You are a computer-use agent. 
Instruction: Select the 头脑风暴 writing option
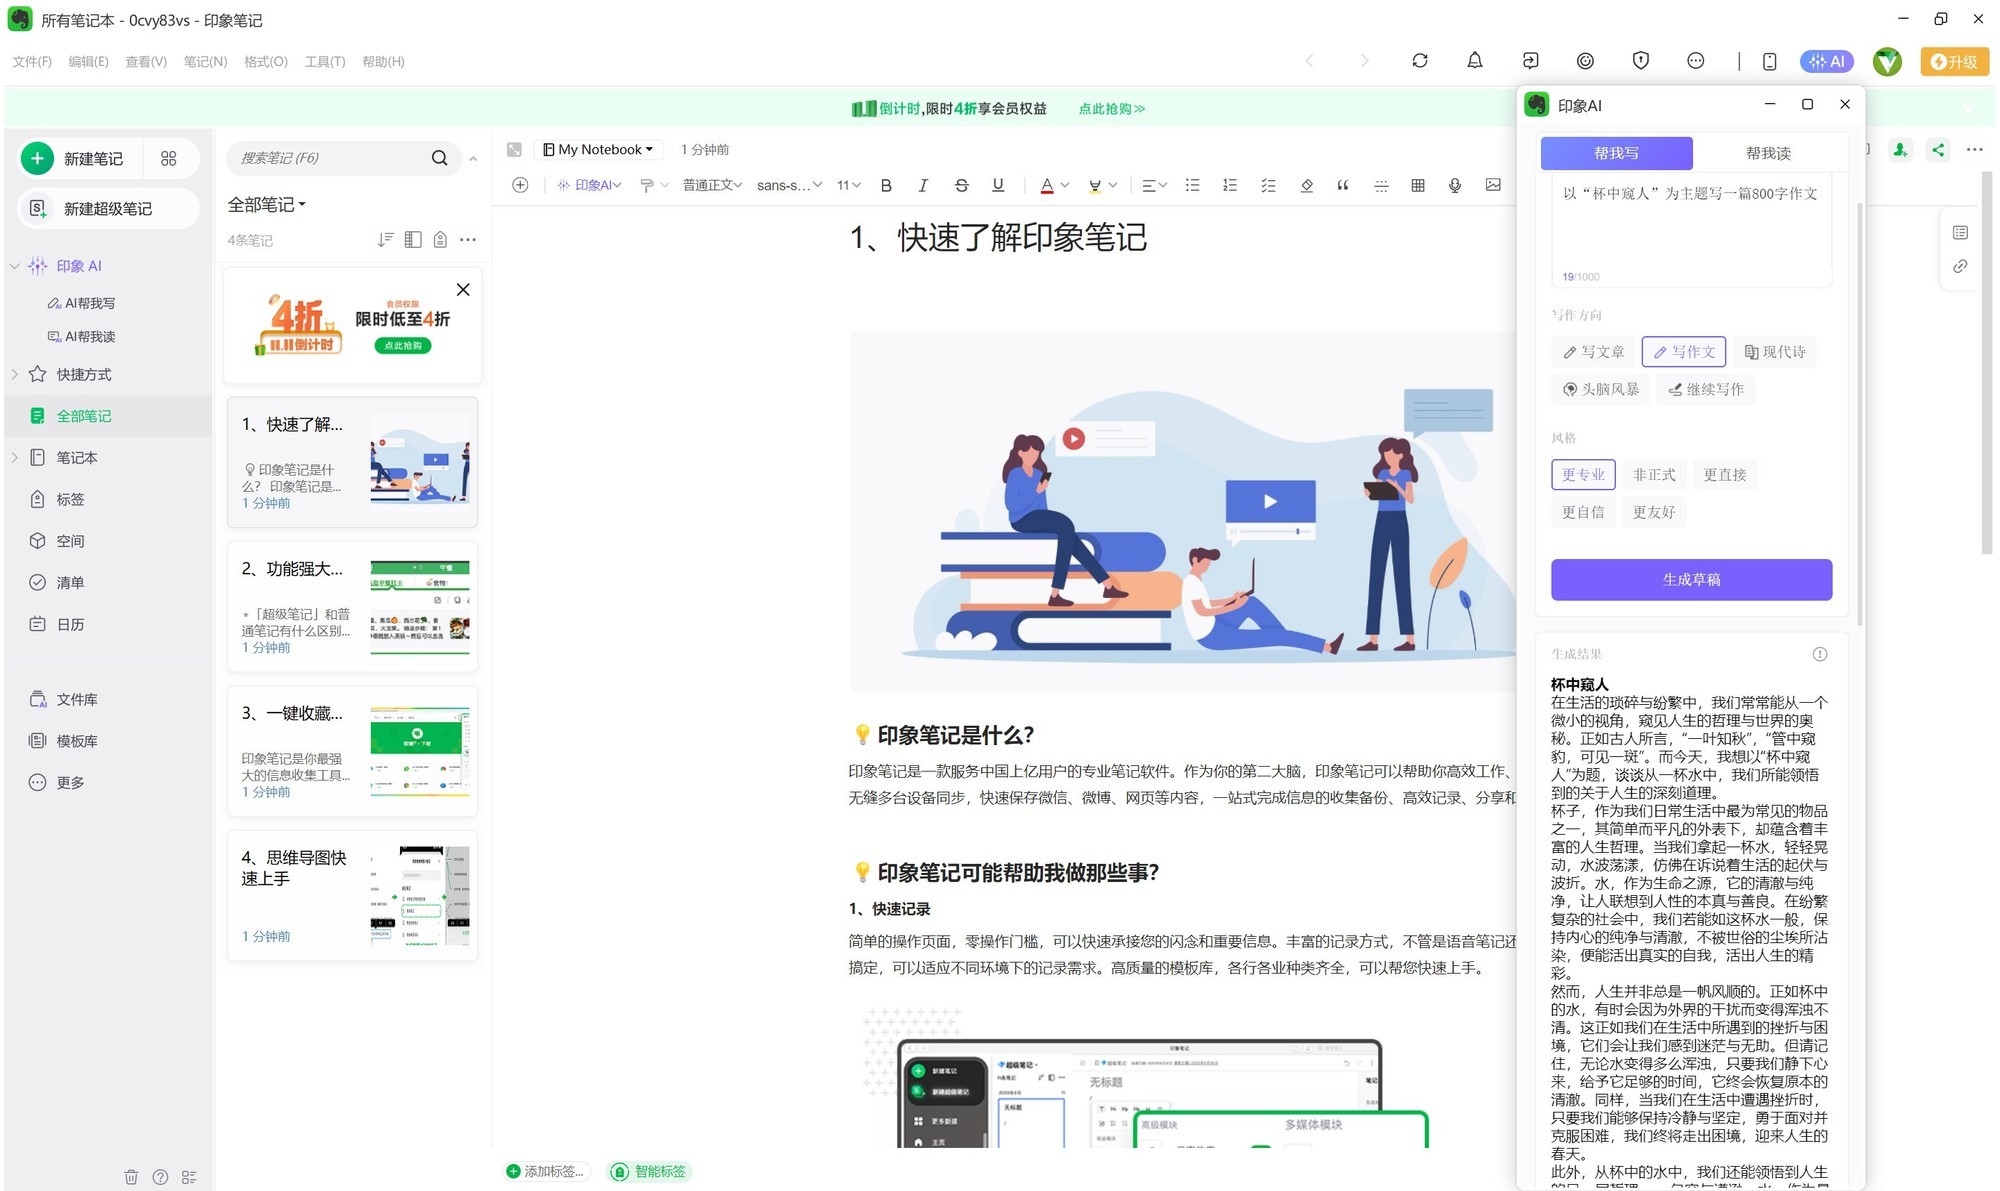tap(1601, 389)
